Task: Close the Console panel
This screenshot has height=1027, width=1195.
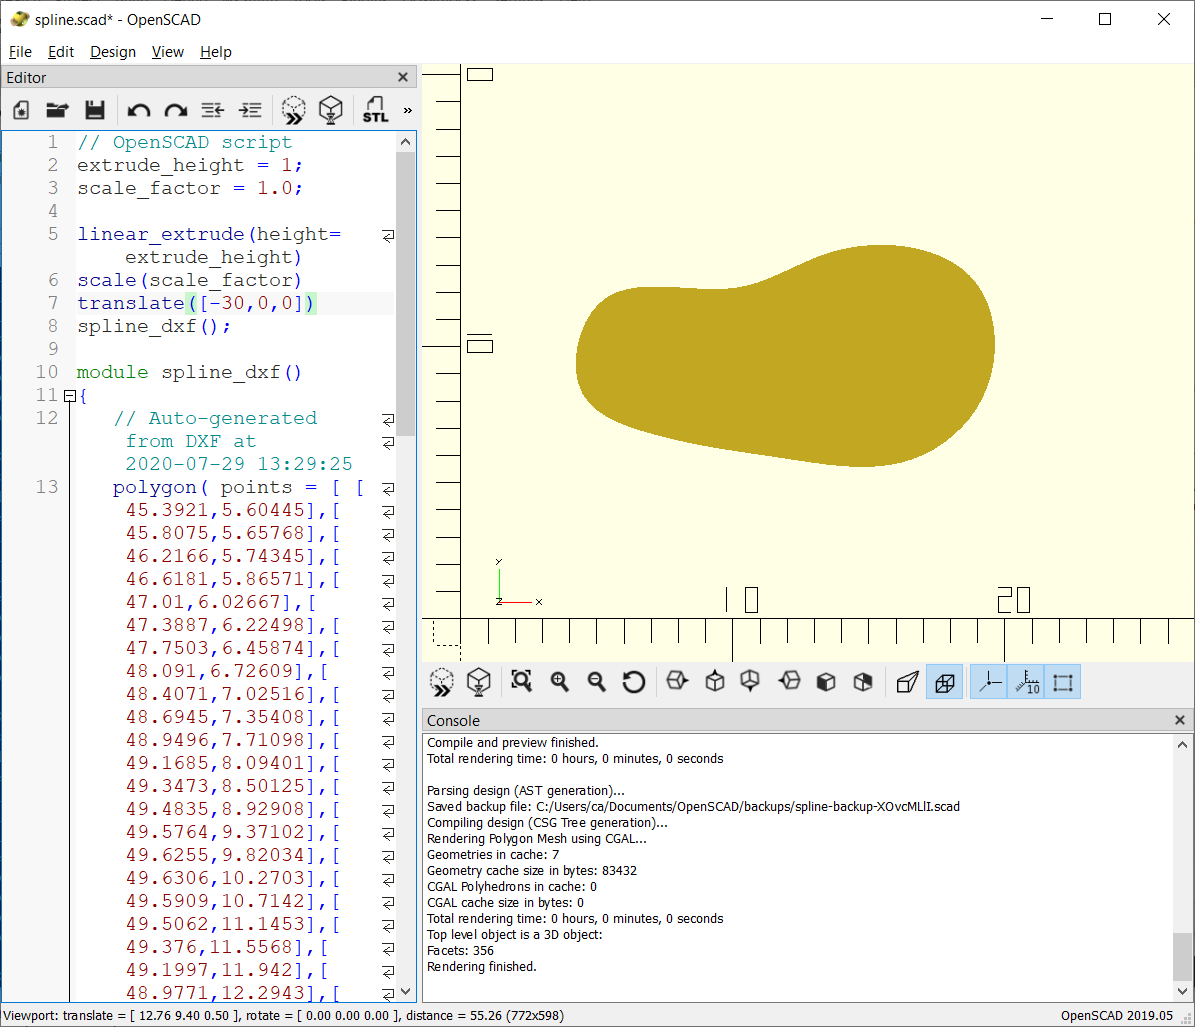Action: (1180, 720)
